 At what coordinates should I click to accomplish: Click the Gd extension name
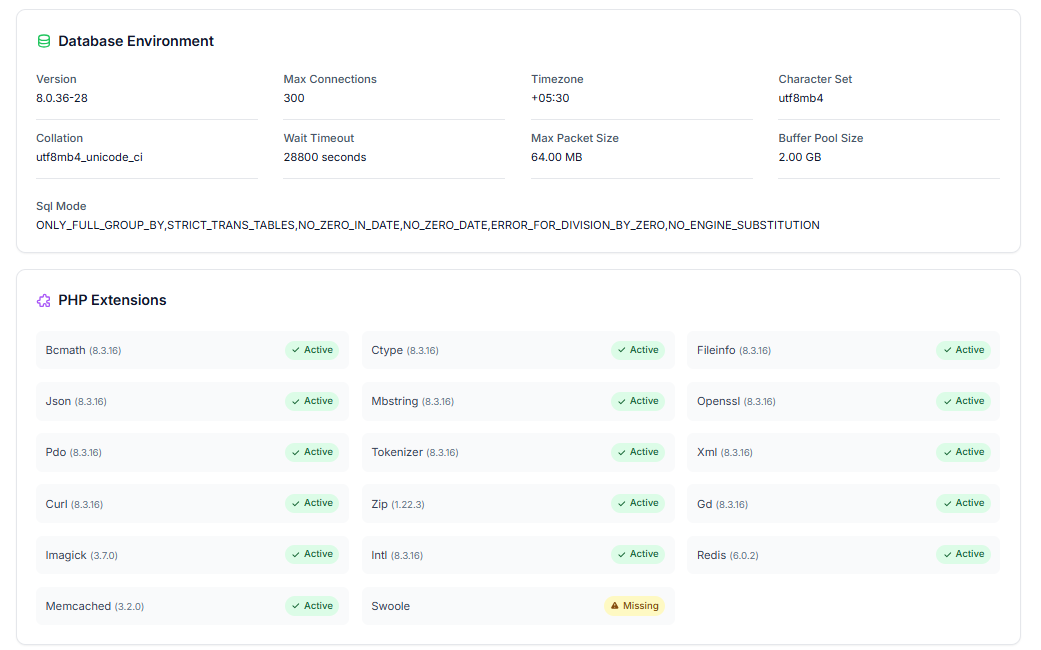(x=704, y=504)
